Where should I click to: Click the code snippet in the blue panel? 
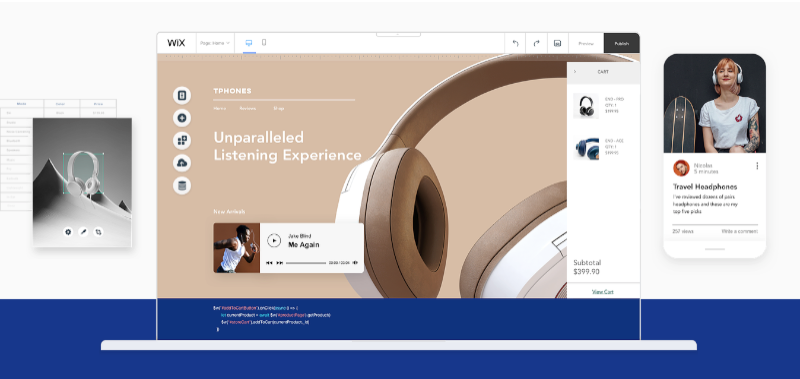point(271,319)
